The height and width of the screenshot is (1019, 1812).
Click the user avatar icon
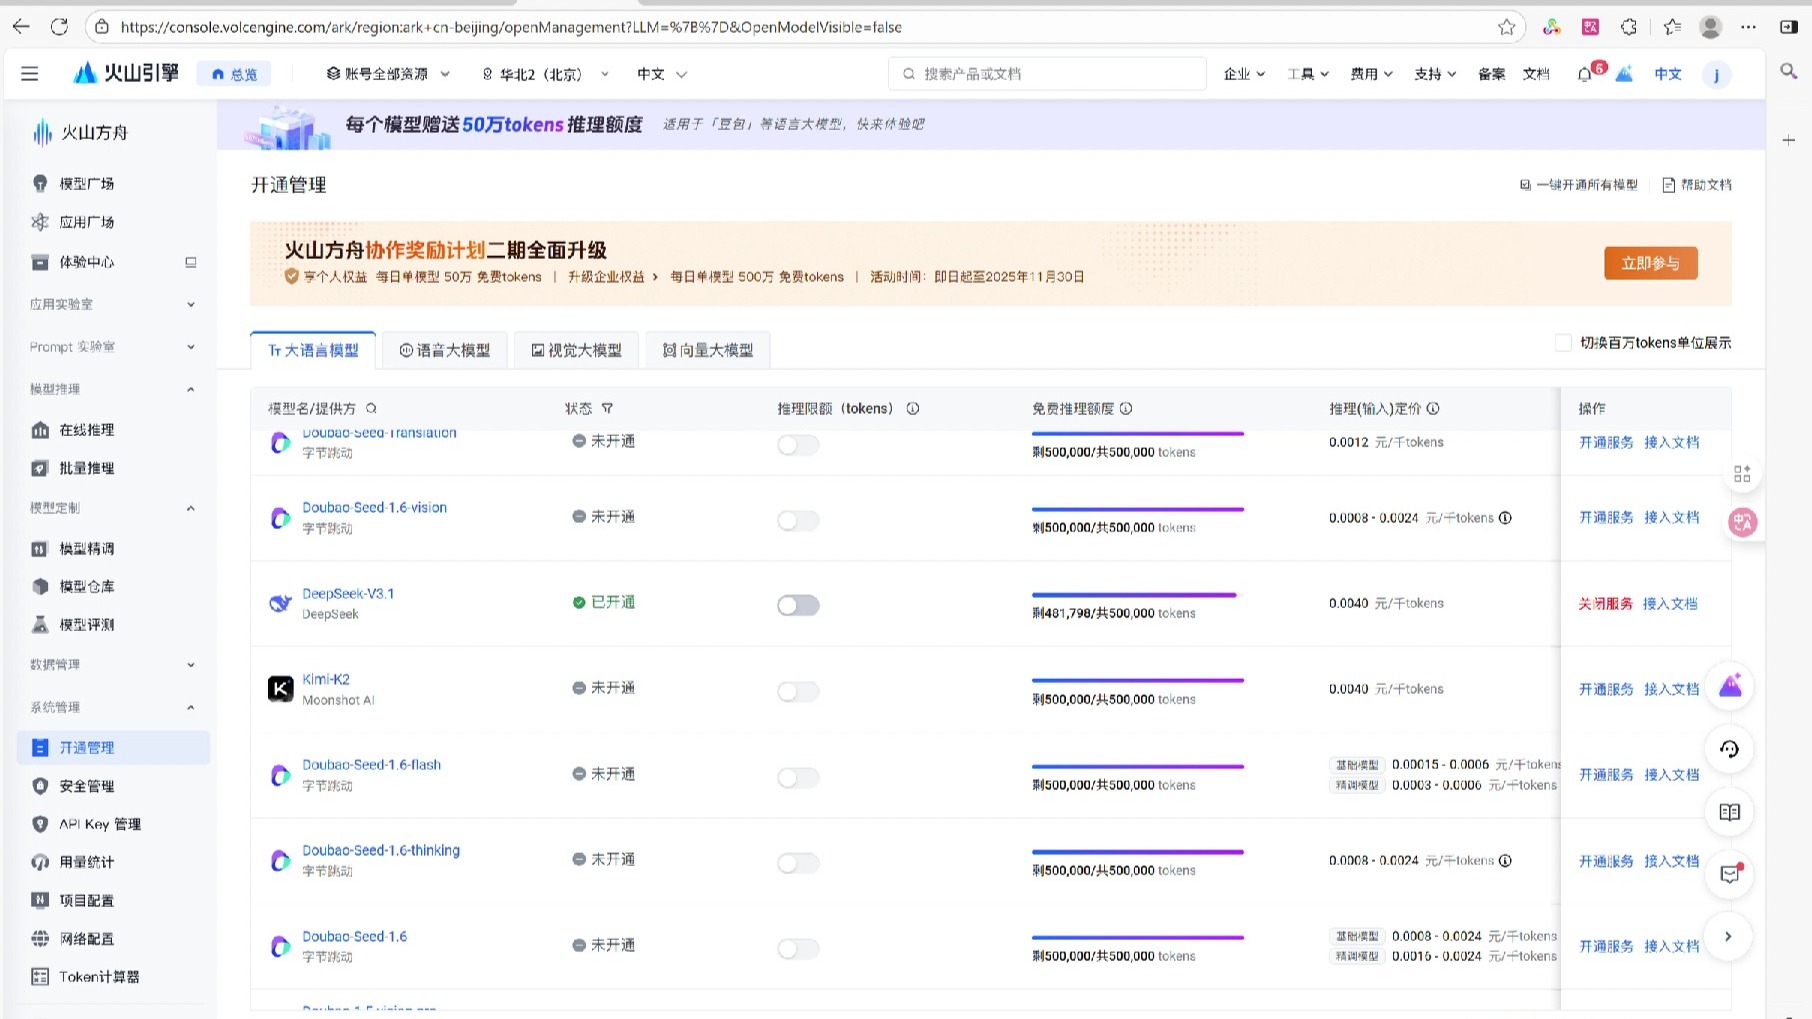[1716, 74]
